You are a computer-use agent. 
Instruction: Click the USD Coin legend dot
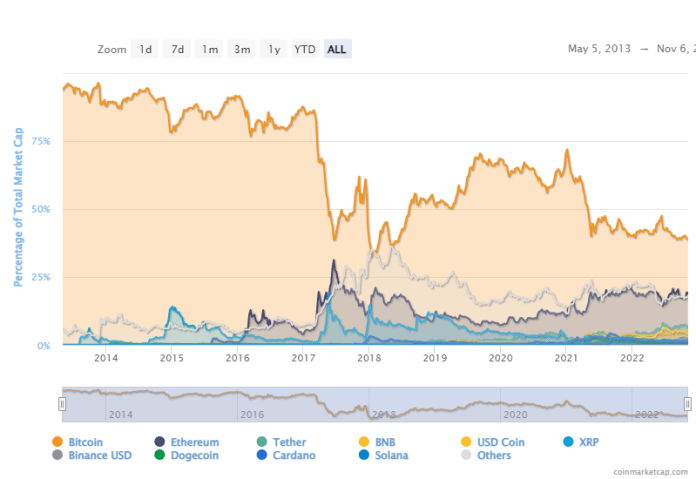[x=465, y=441]
